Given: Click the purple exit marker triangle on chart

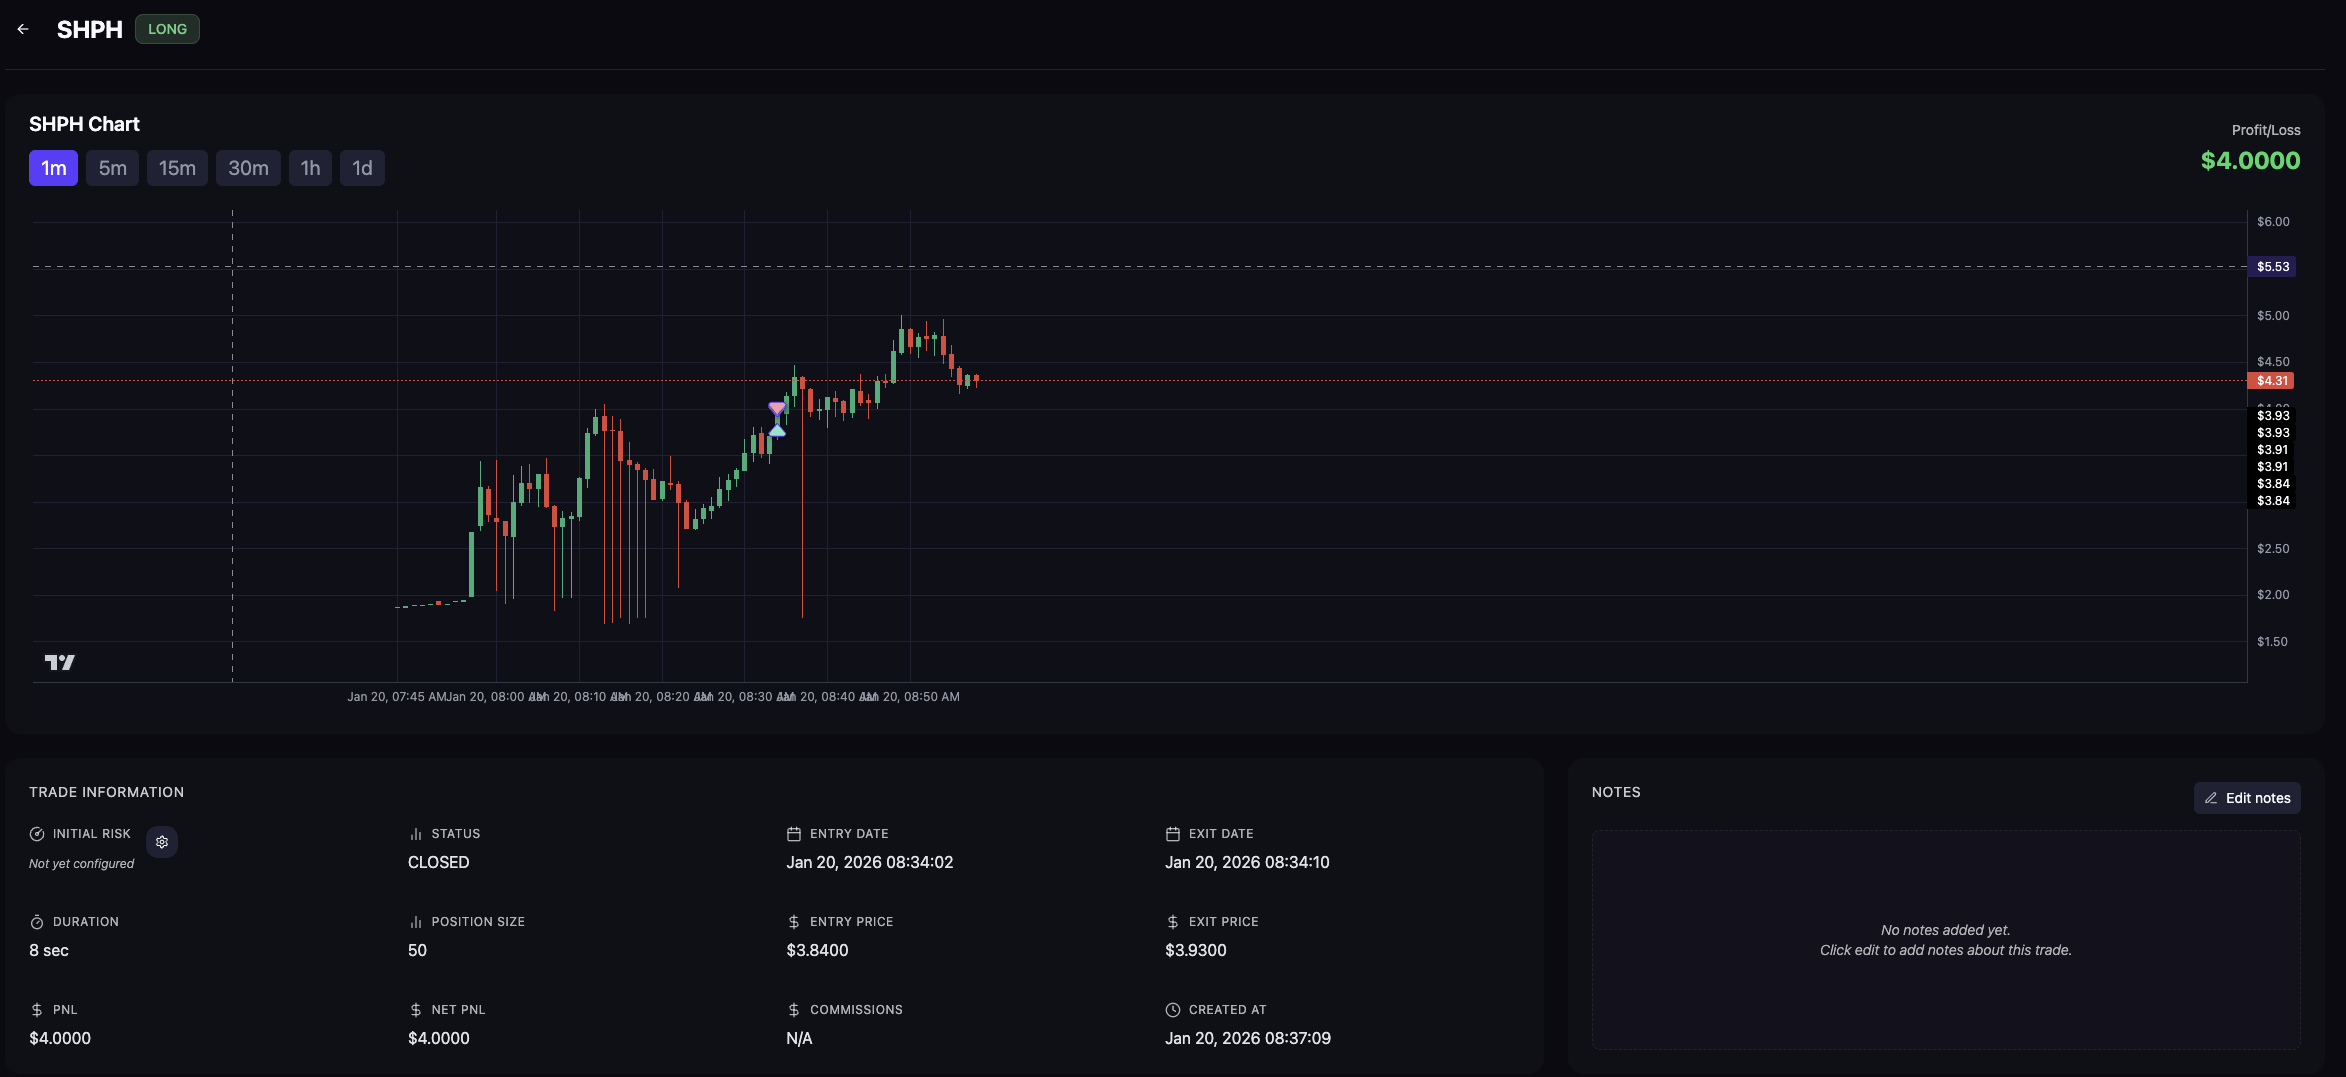Looking at the screenshot, I should [x=777, y=409].
